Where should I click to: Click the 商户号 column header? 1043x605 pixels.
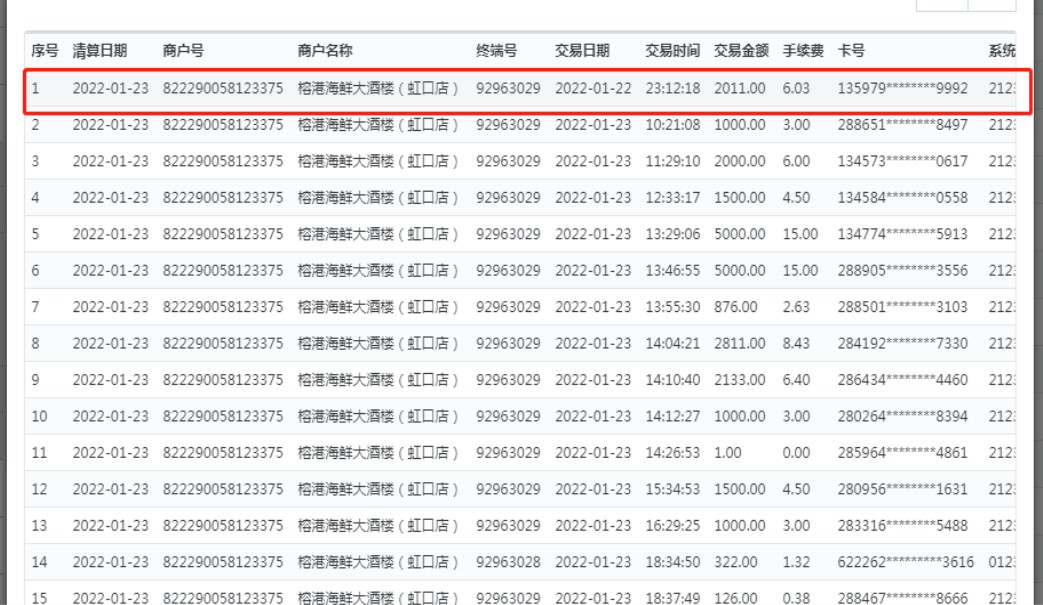click(181, 52)
